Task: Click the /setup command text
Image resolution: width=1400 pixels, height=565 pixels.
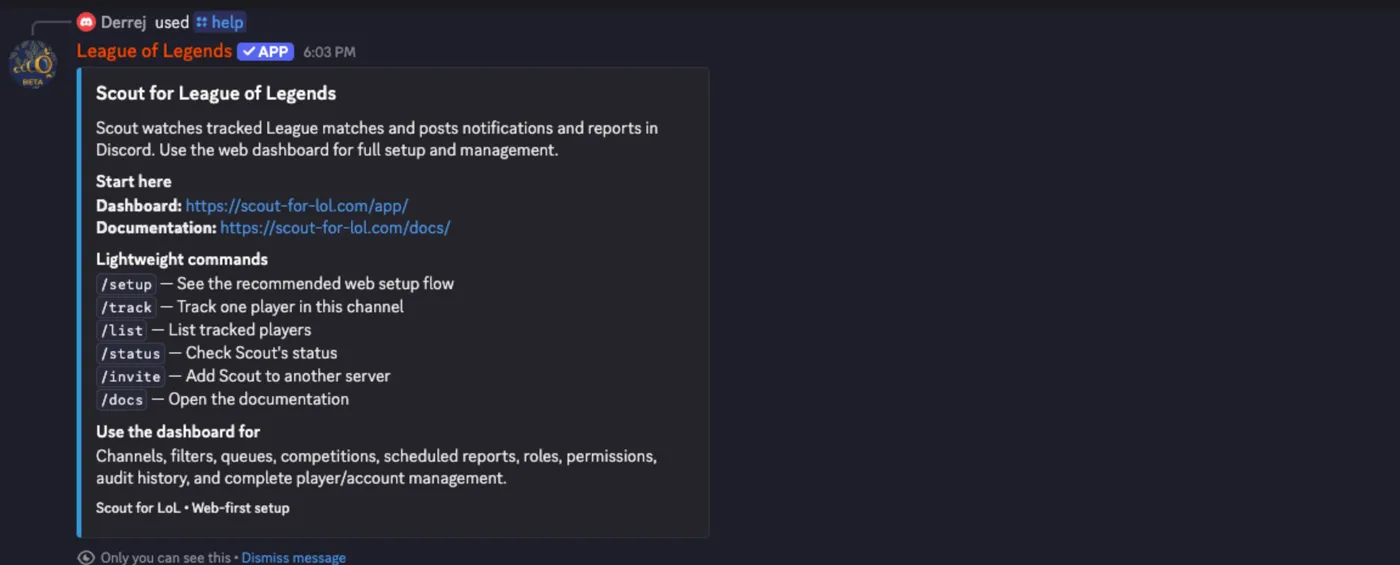Action: [x=126, y=284]
